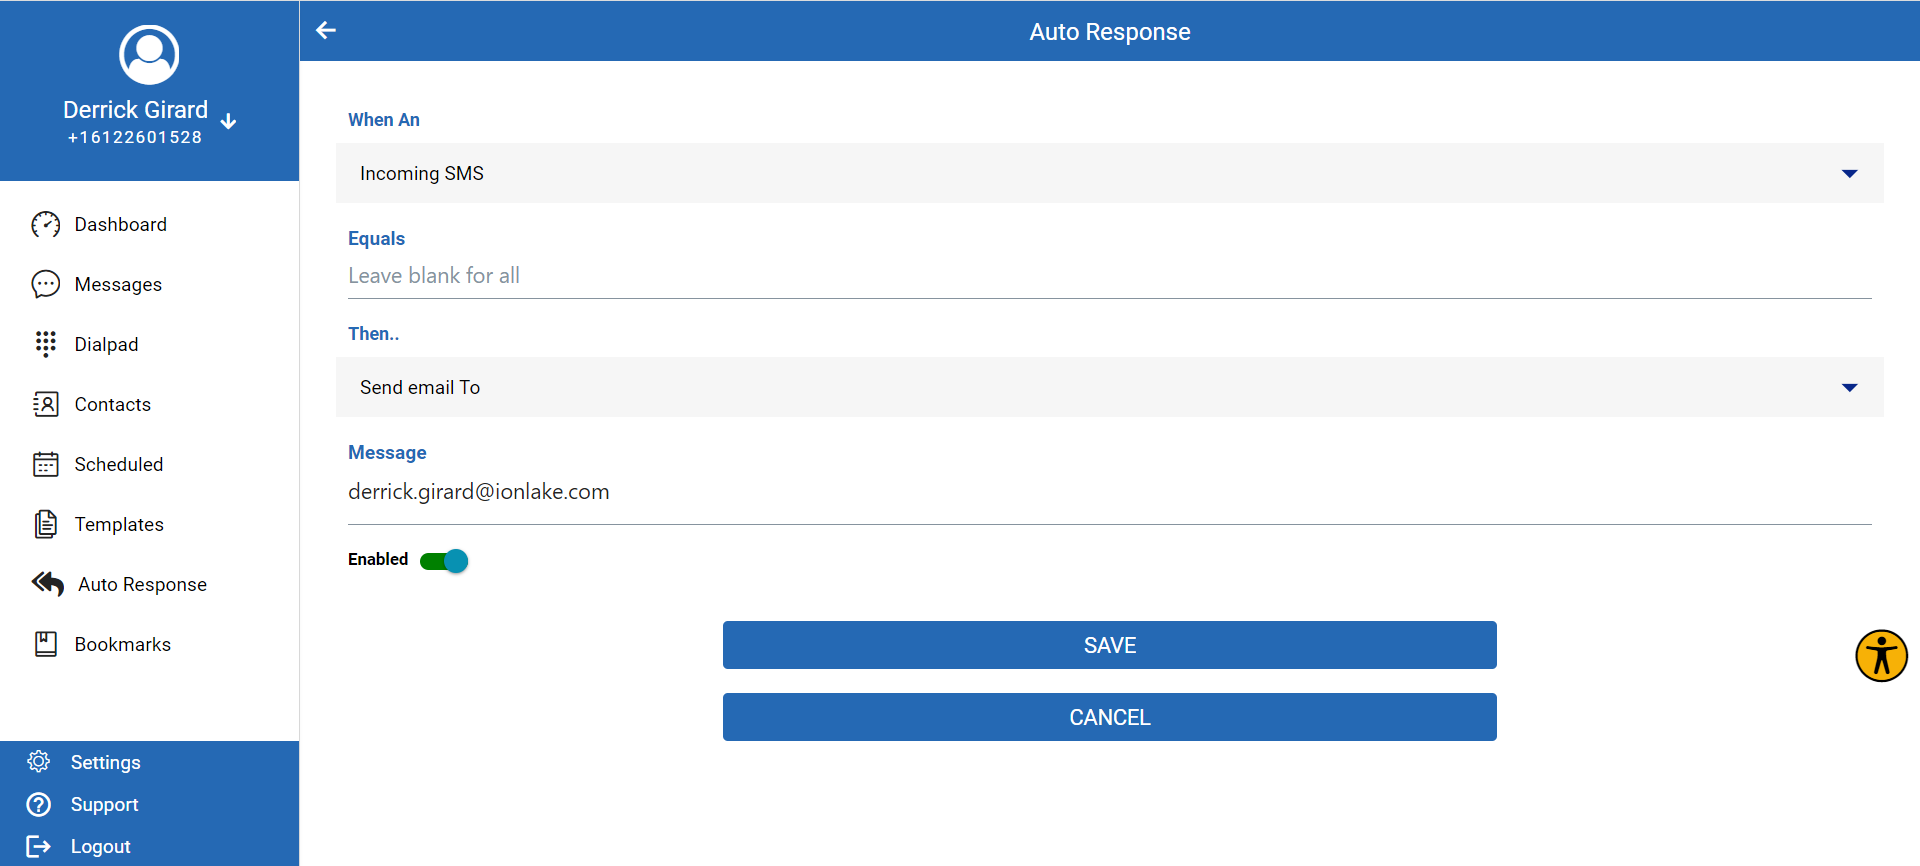Click the Settings gear icon

pos(39,762)
